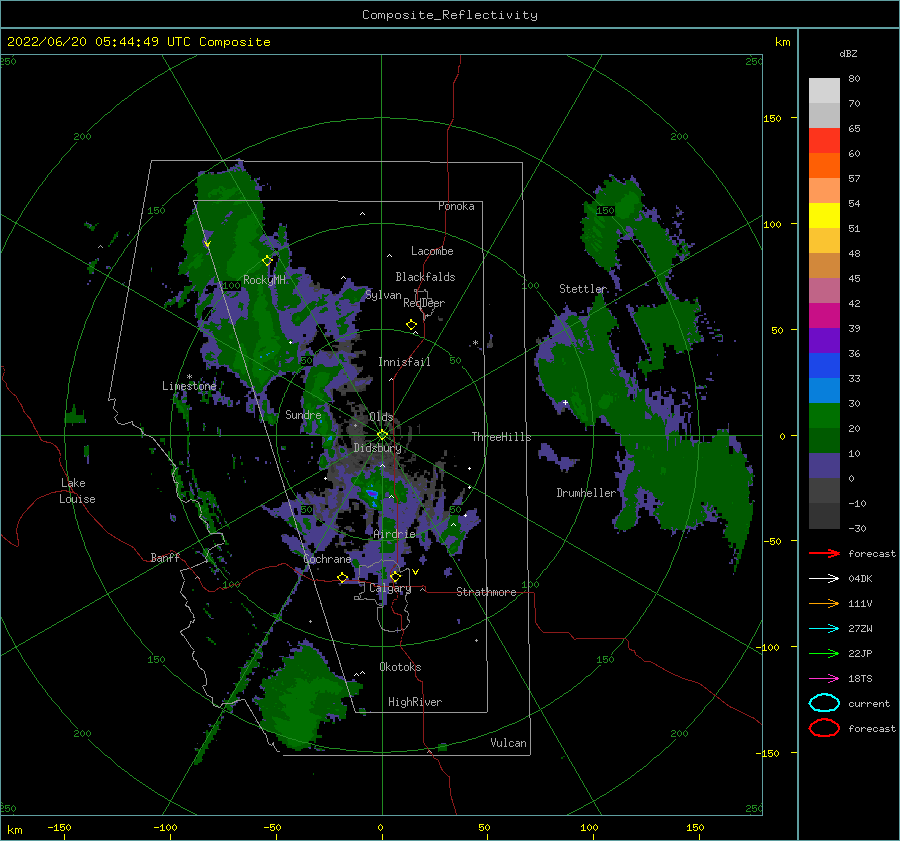The image size is (900, 841).
Task: Click the Innisfail town label
Action: pyautogui.click(x=404, y=362)
